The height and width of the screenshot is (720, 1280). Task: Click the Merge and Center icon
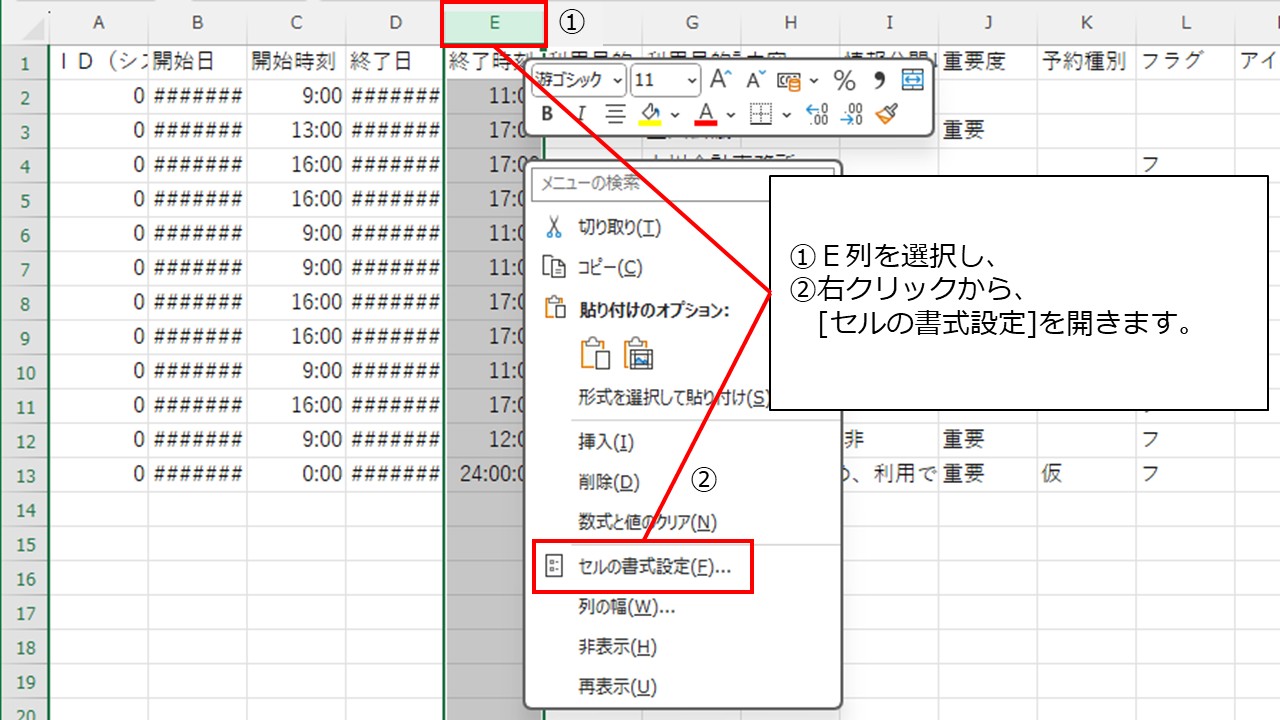(x=912, y=80)
